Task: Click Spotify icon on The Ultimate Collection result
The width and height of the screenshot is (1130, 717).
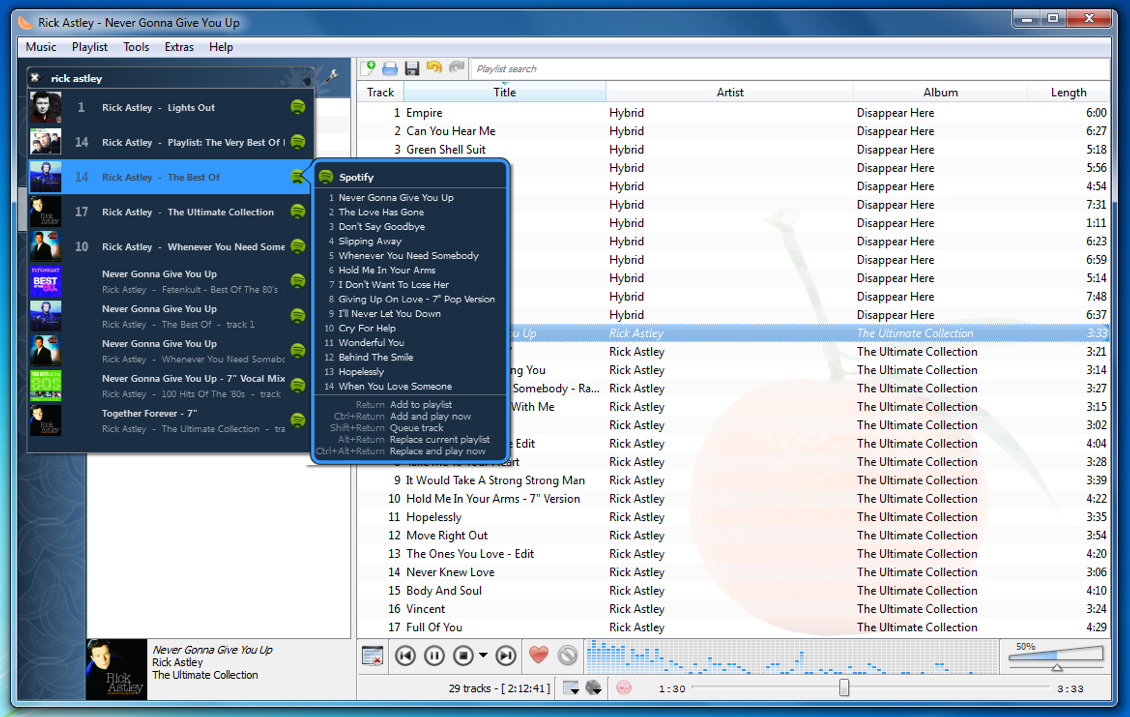Action: 298,211
